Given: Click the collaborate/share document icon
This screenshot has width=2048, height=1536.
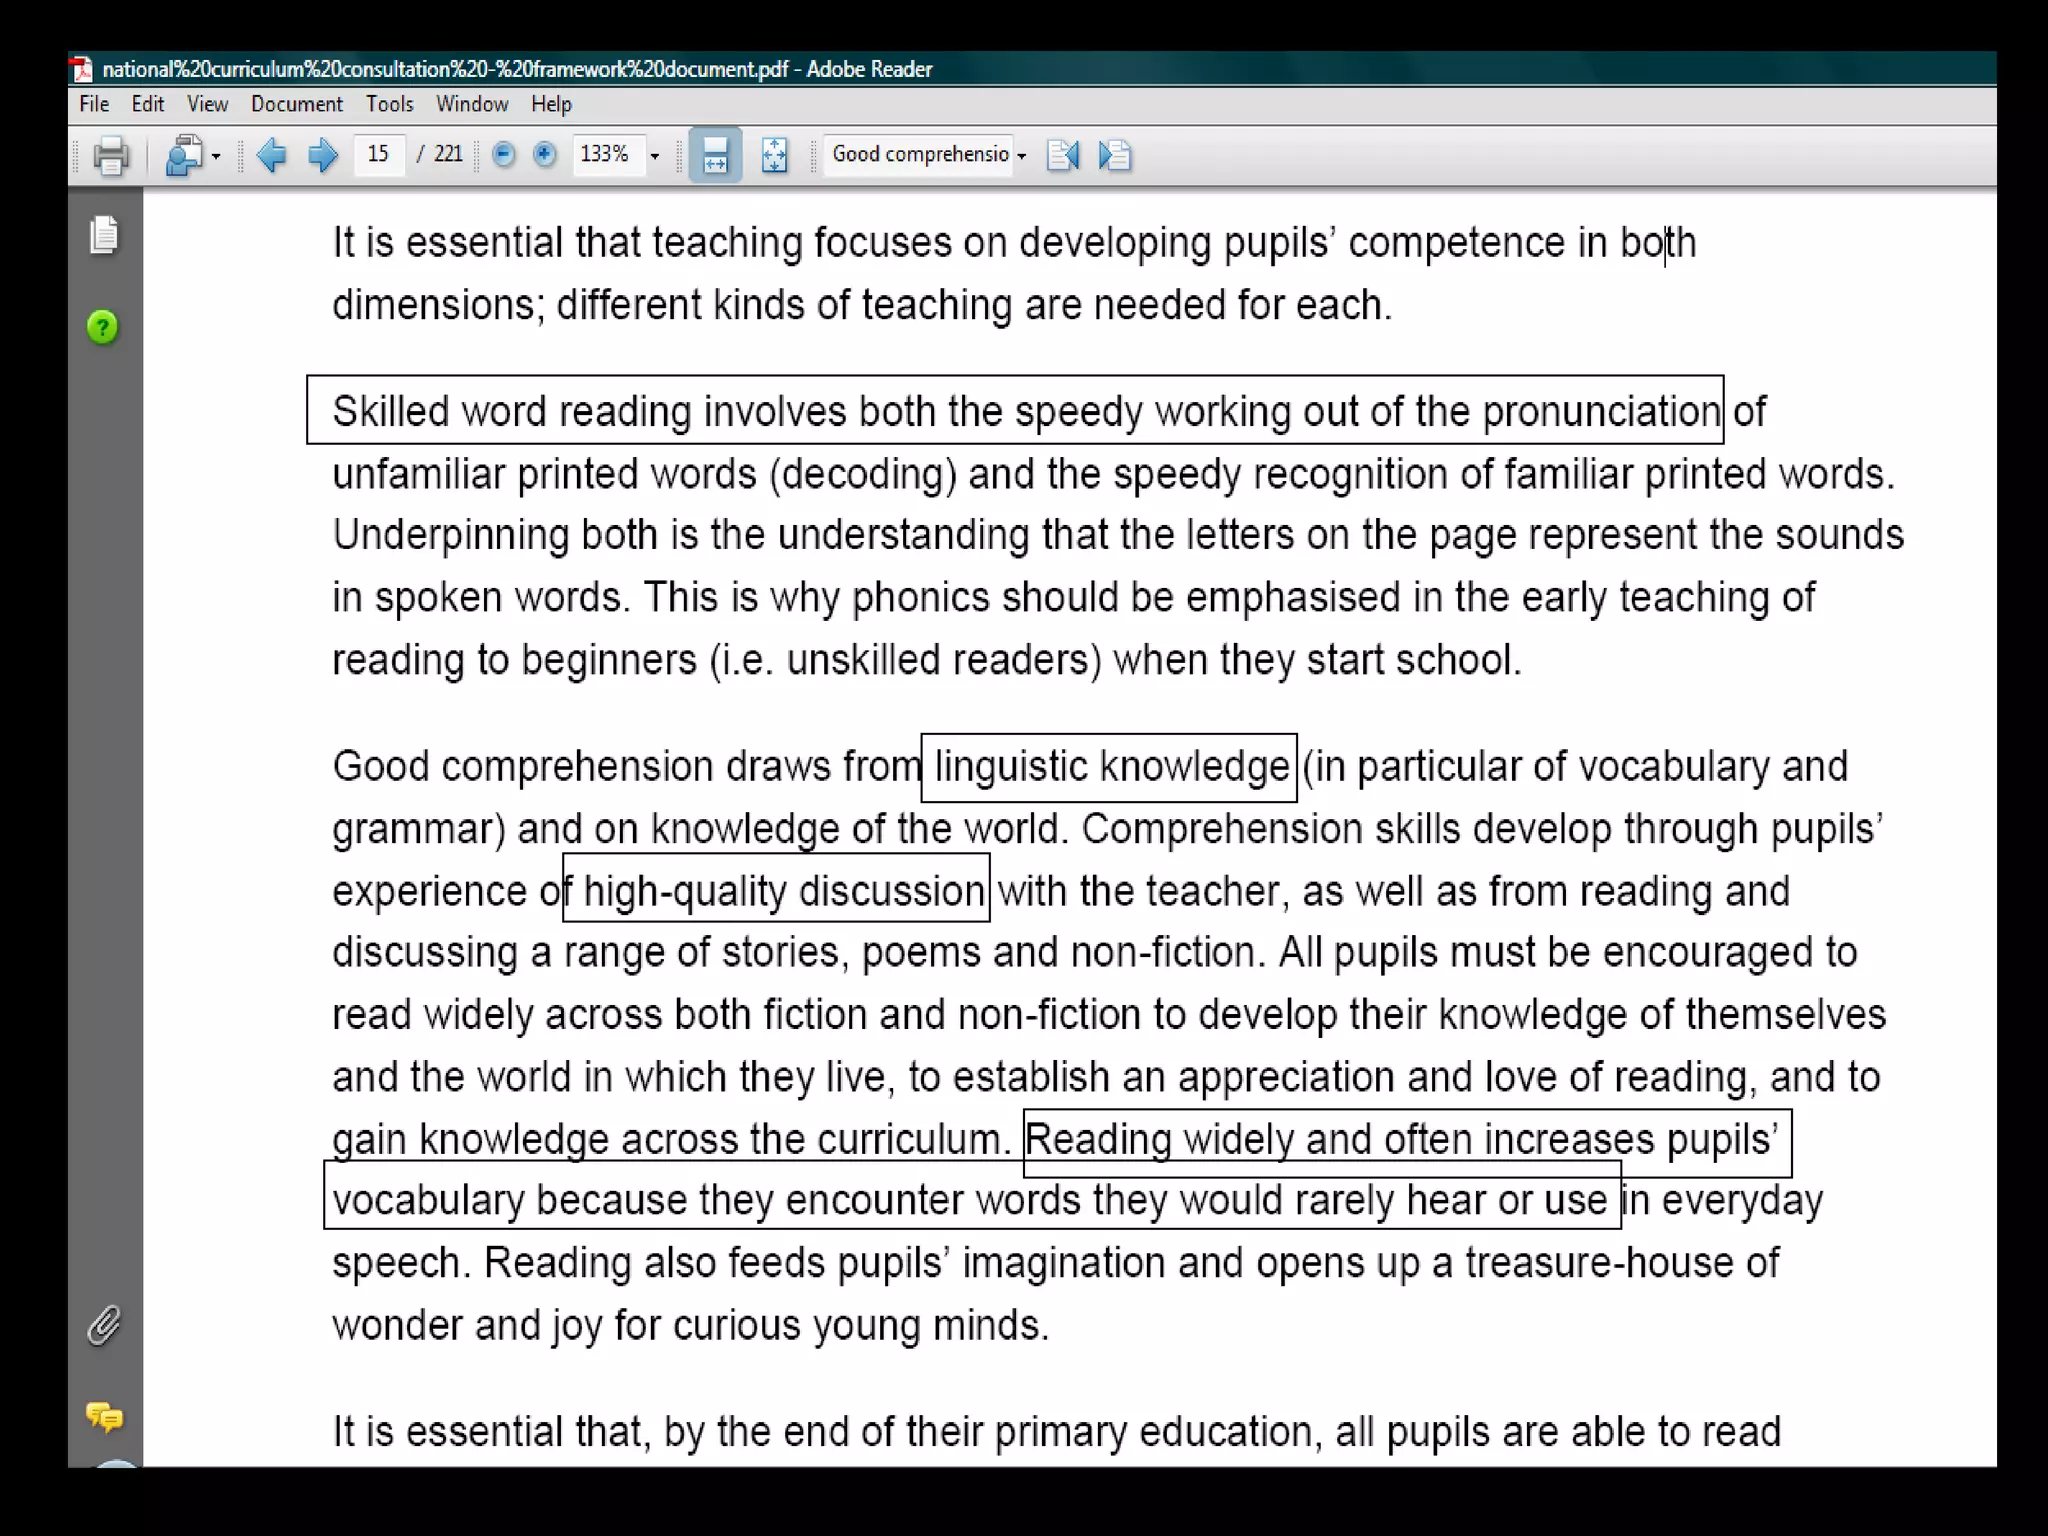Looking at the screenshot, I should [184, 155].
